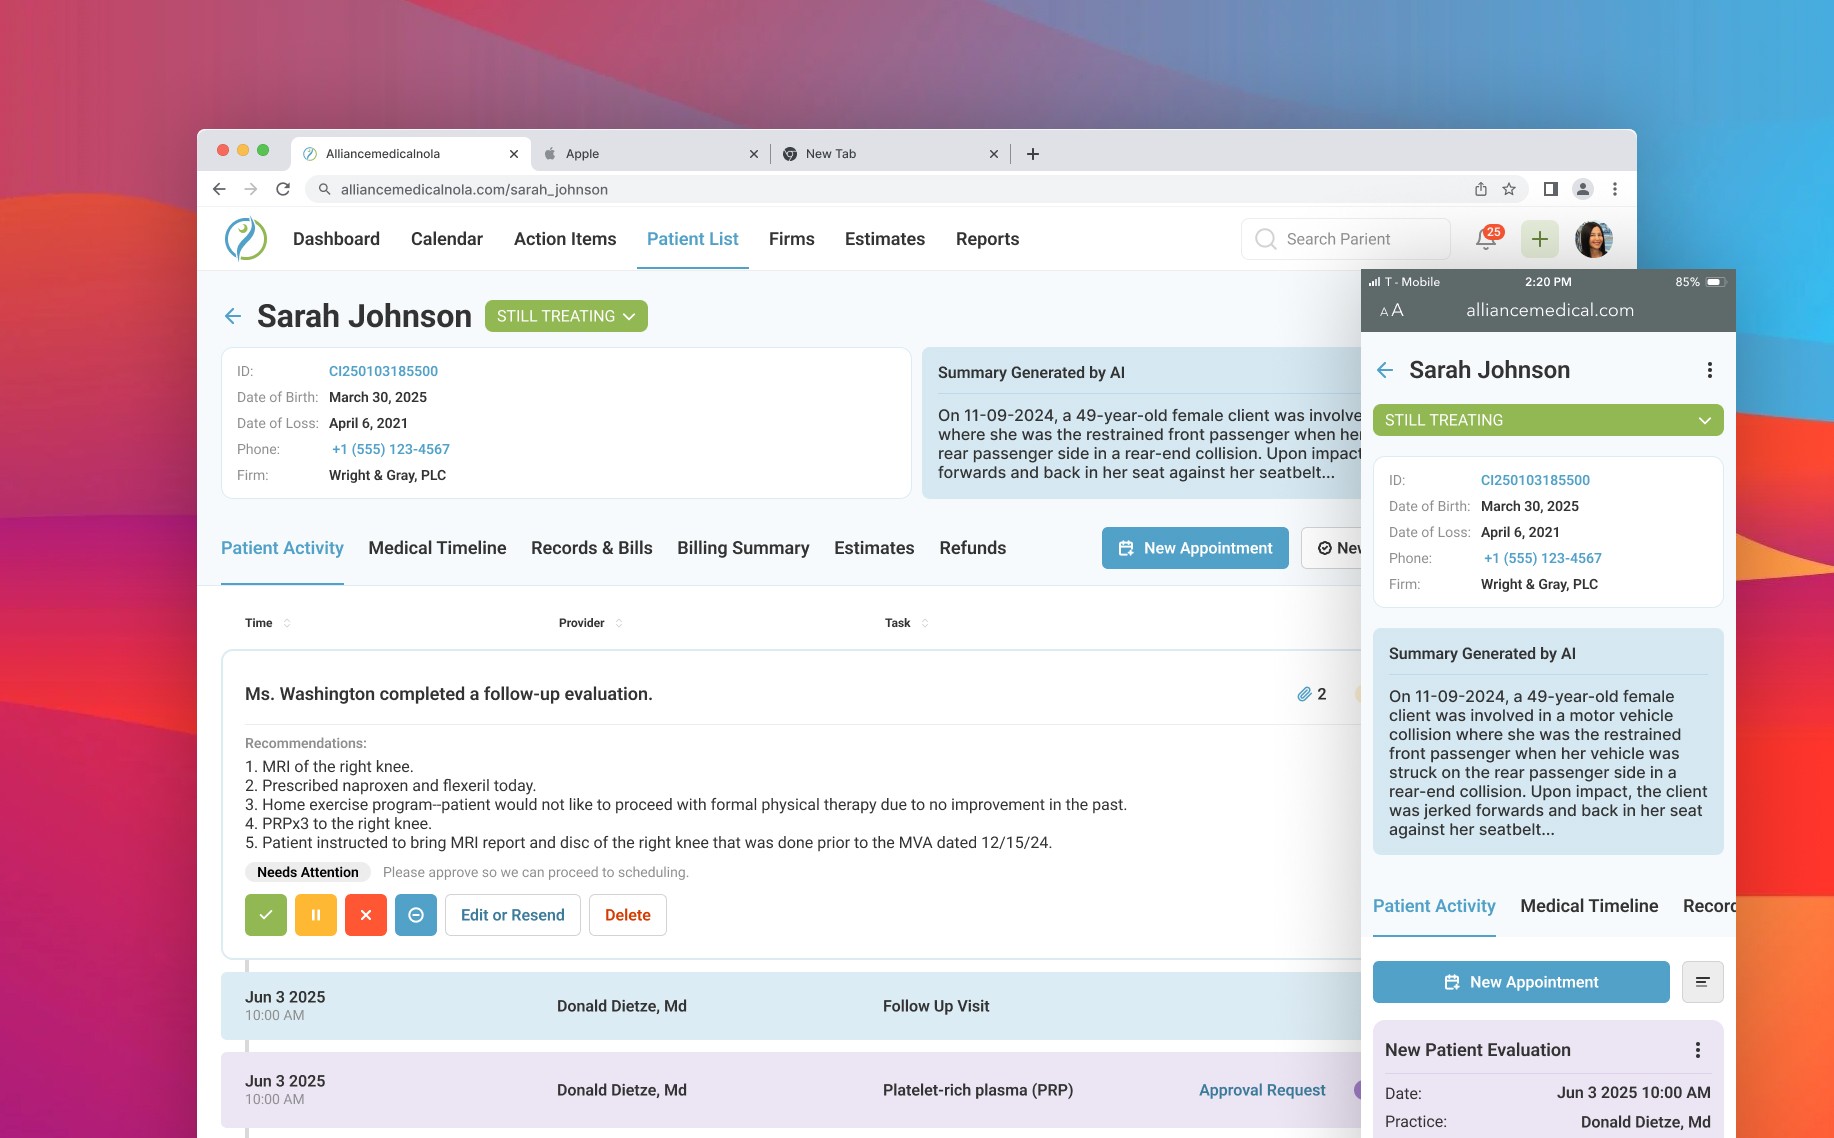1834x1138 pixels.
Task: Open the Firms nav item
Action: (792, 239)
